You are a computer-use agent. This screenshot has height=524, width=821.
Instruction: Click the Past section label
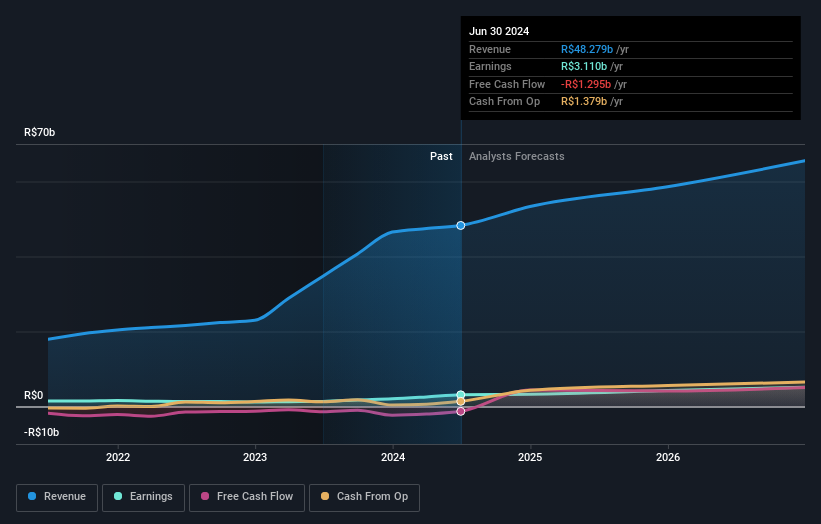coord(441,156)
